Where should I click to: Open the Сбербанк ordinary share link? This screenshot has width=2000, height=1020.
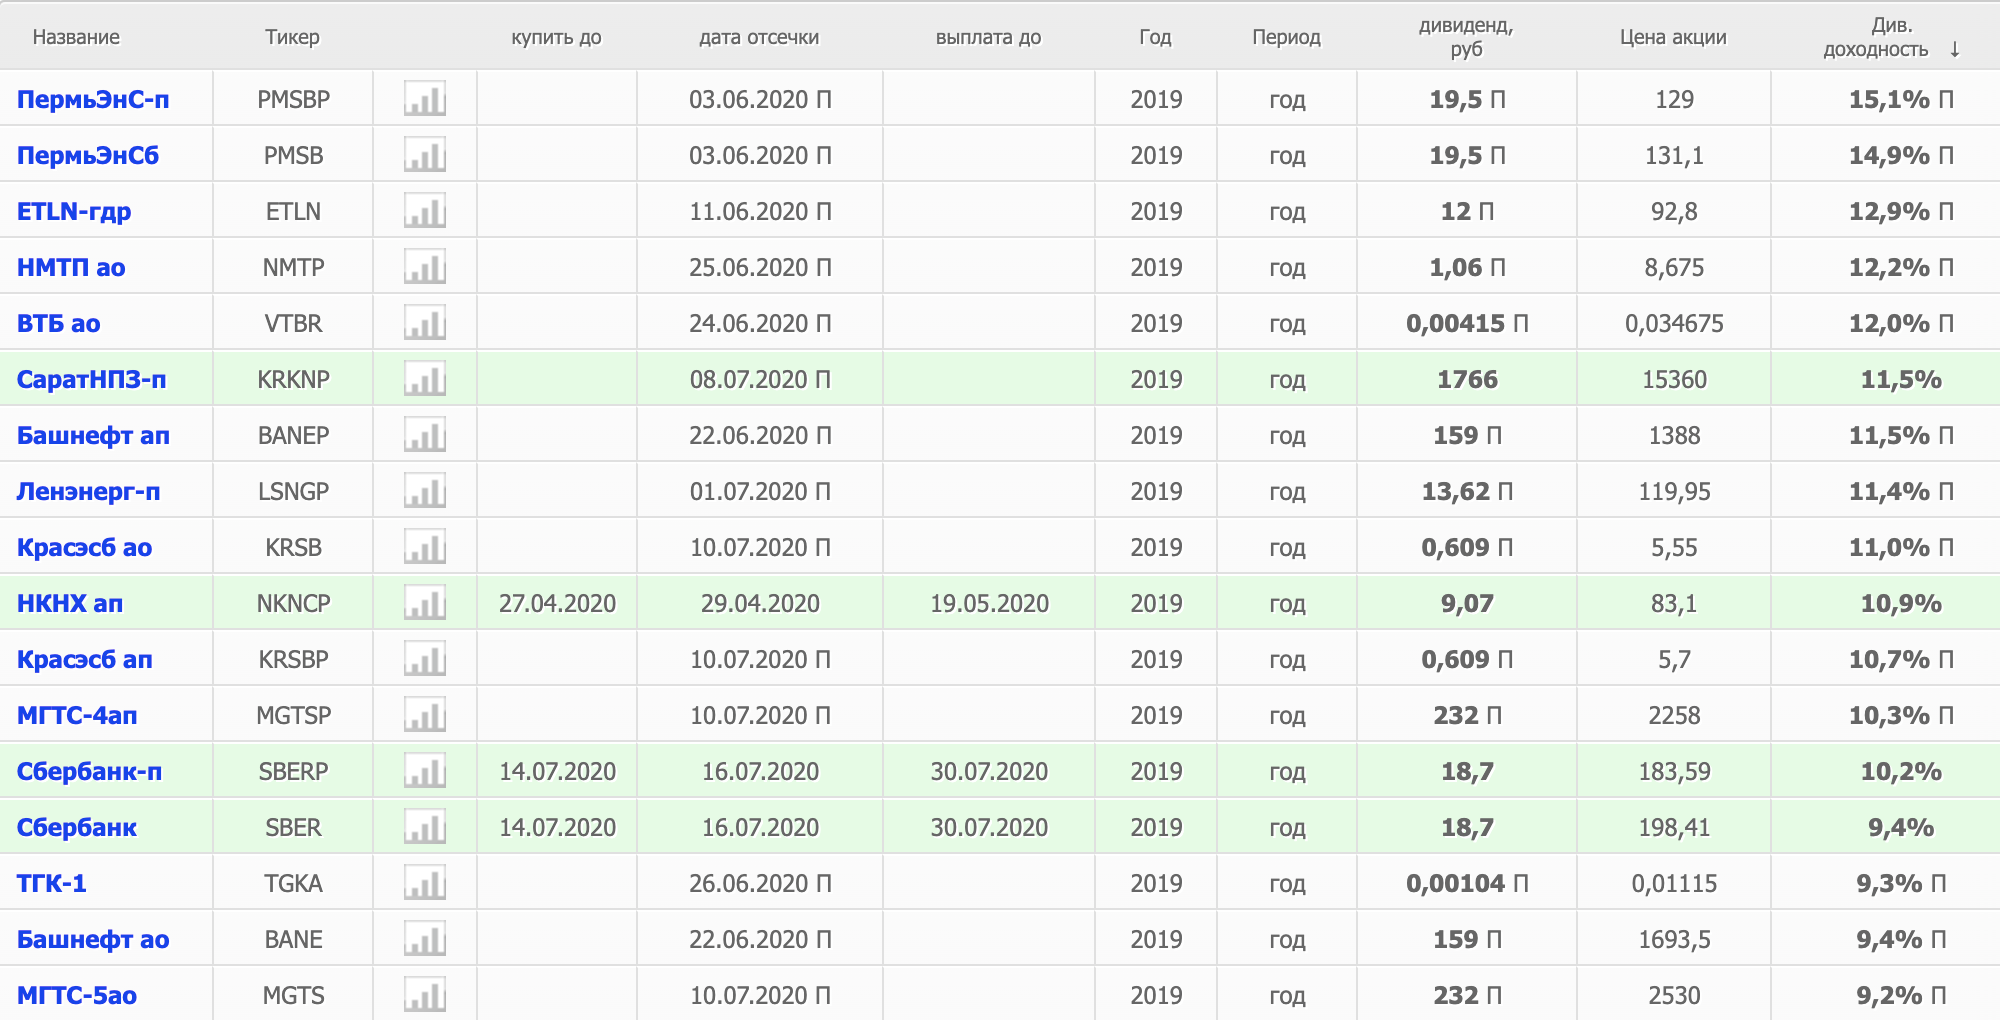77,827
